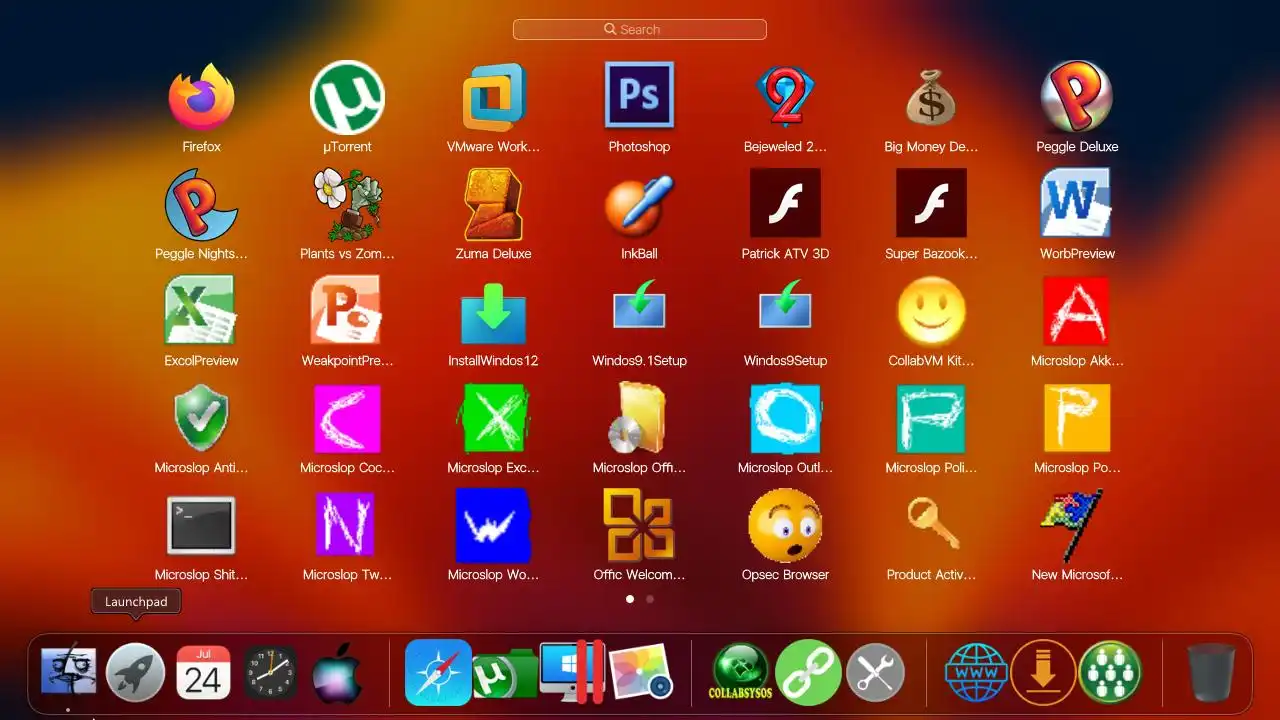Launch Parallels Windows monitor dock icon

coord(572,672)
